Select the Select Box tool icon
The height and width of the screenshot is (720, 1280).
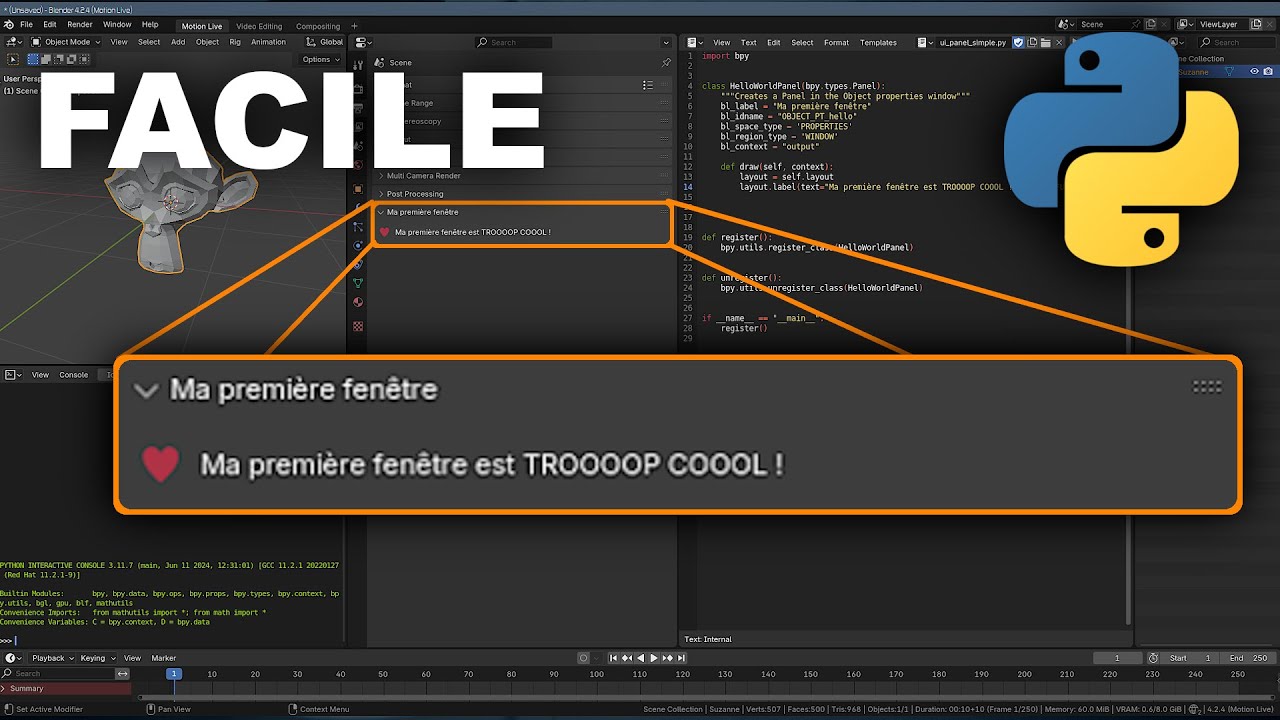[x=13, y=60]
